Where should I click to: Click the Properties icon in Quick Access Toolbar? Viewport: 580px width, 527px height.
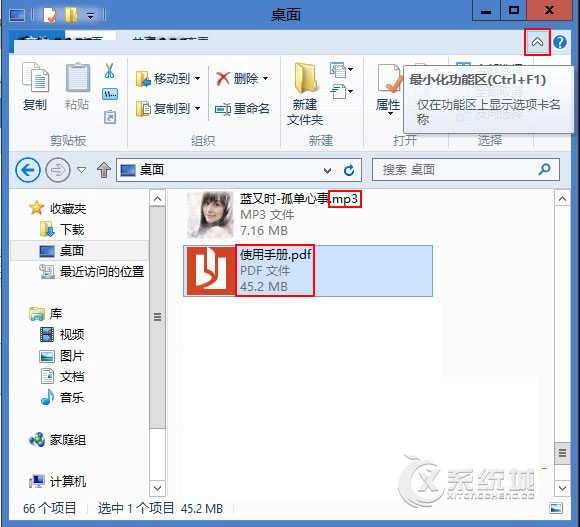[x=50, y=15]
